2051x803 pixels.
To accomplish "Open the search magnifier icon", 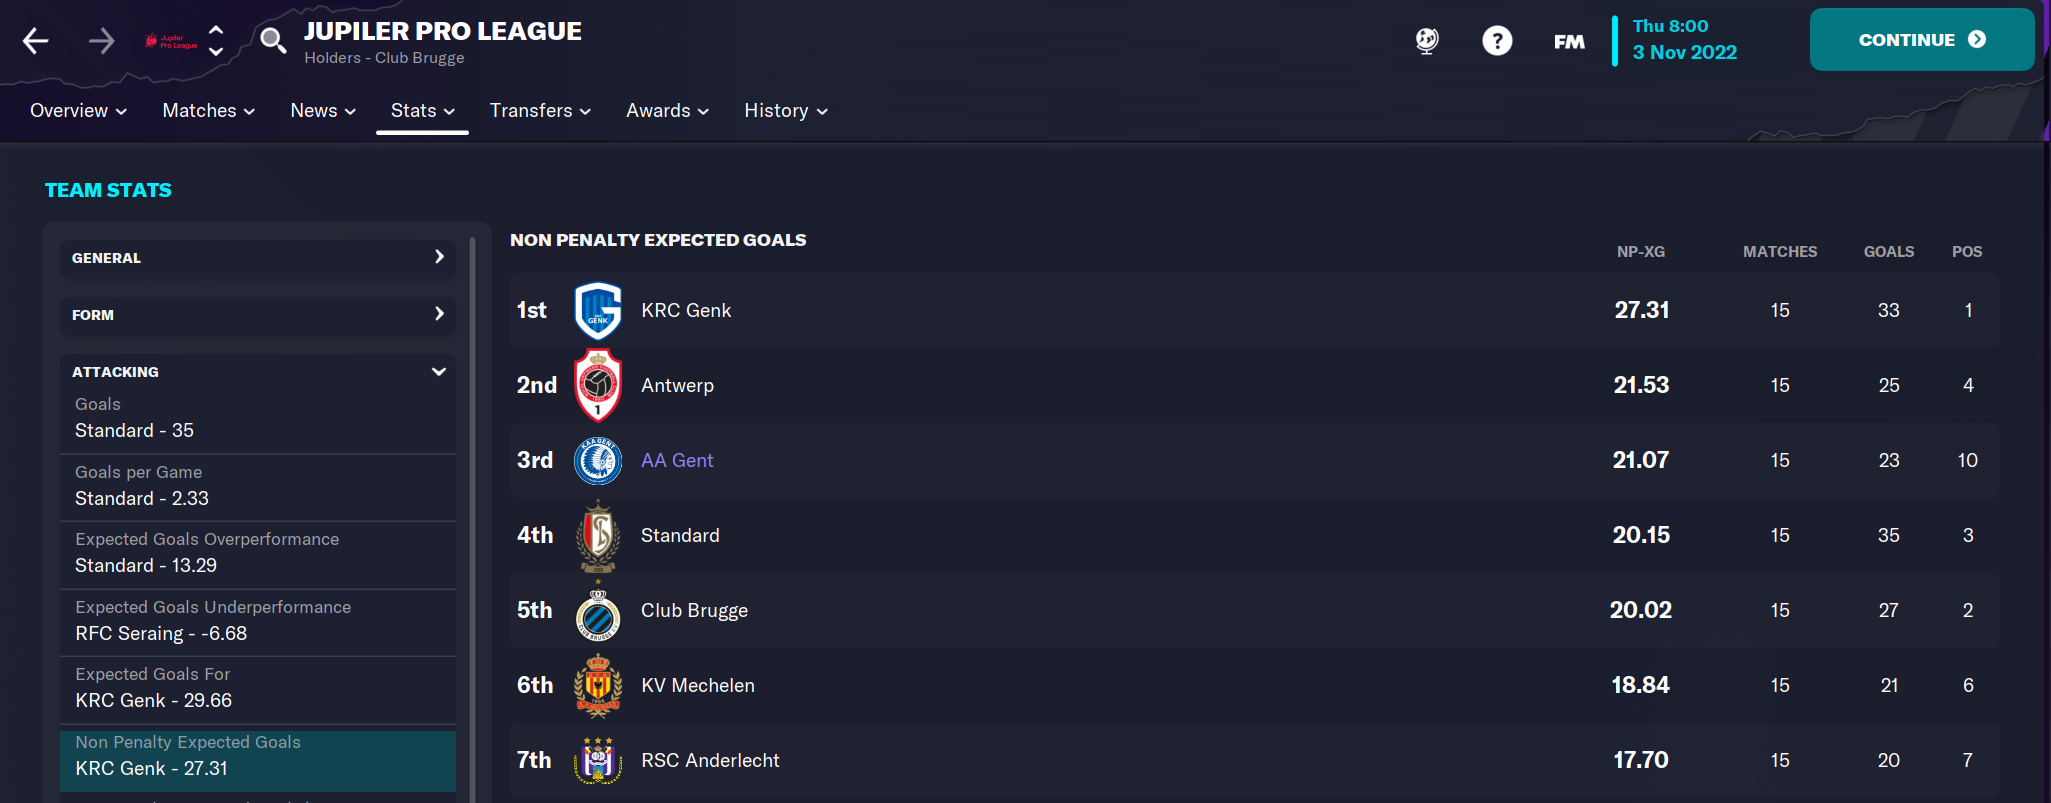I will (x=272, y=40).
